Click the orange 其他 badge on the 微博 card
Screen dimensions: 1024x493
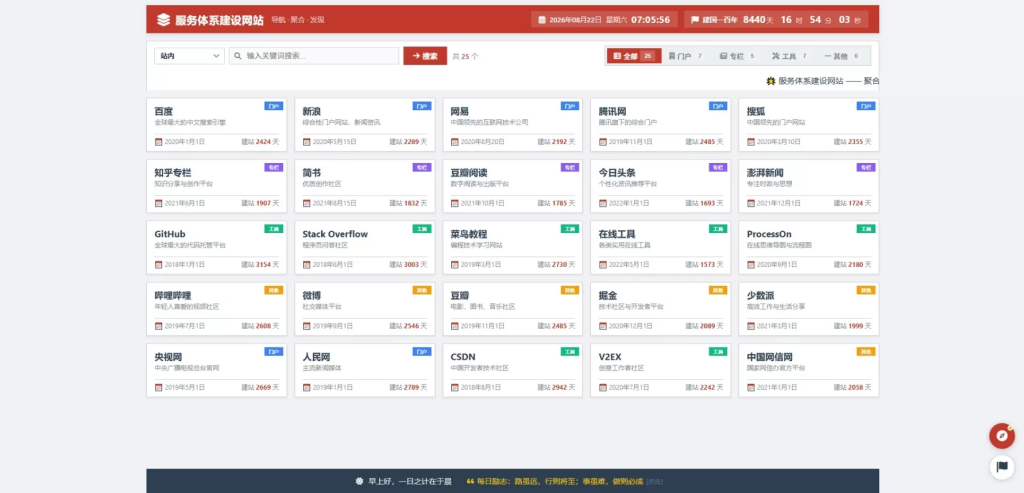point(422,290)
